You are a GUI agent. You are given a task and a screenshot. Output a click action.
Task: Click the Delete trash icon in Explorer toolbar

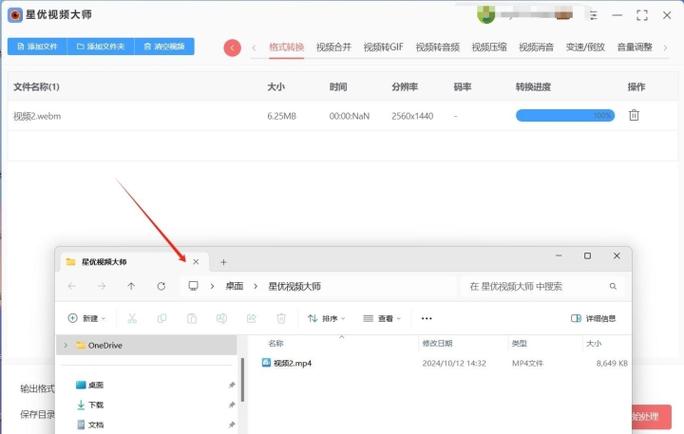click(x=281, y=318)
